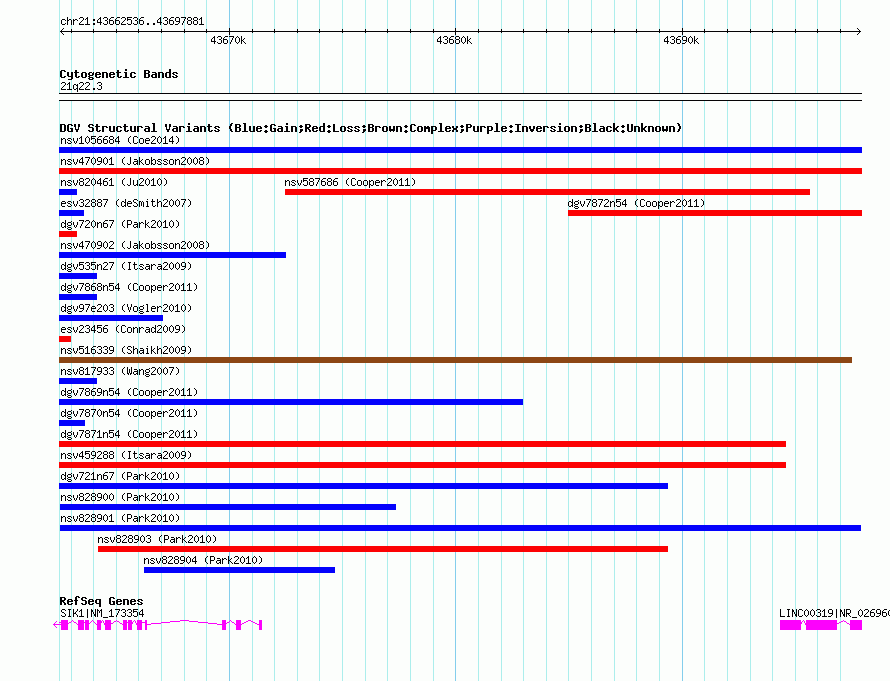890x681 pixels.
Task: Click the DGV Structural Variants track title
Action: click(x=371, y=128)
